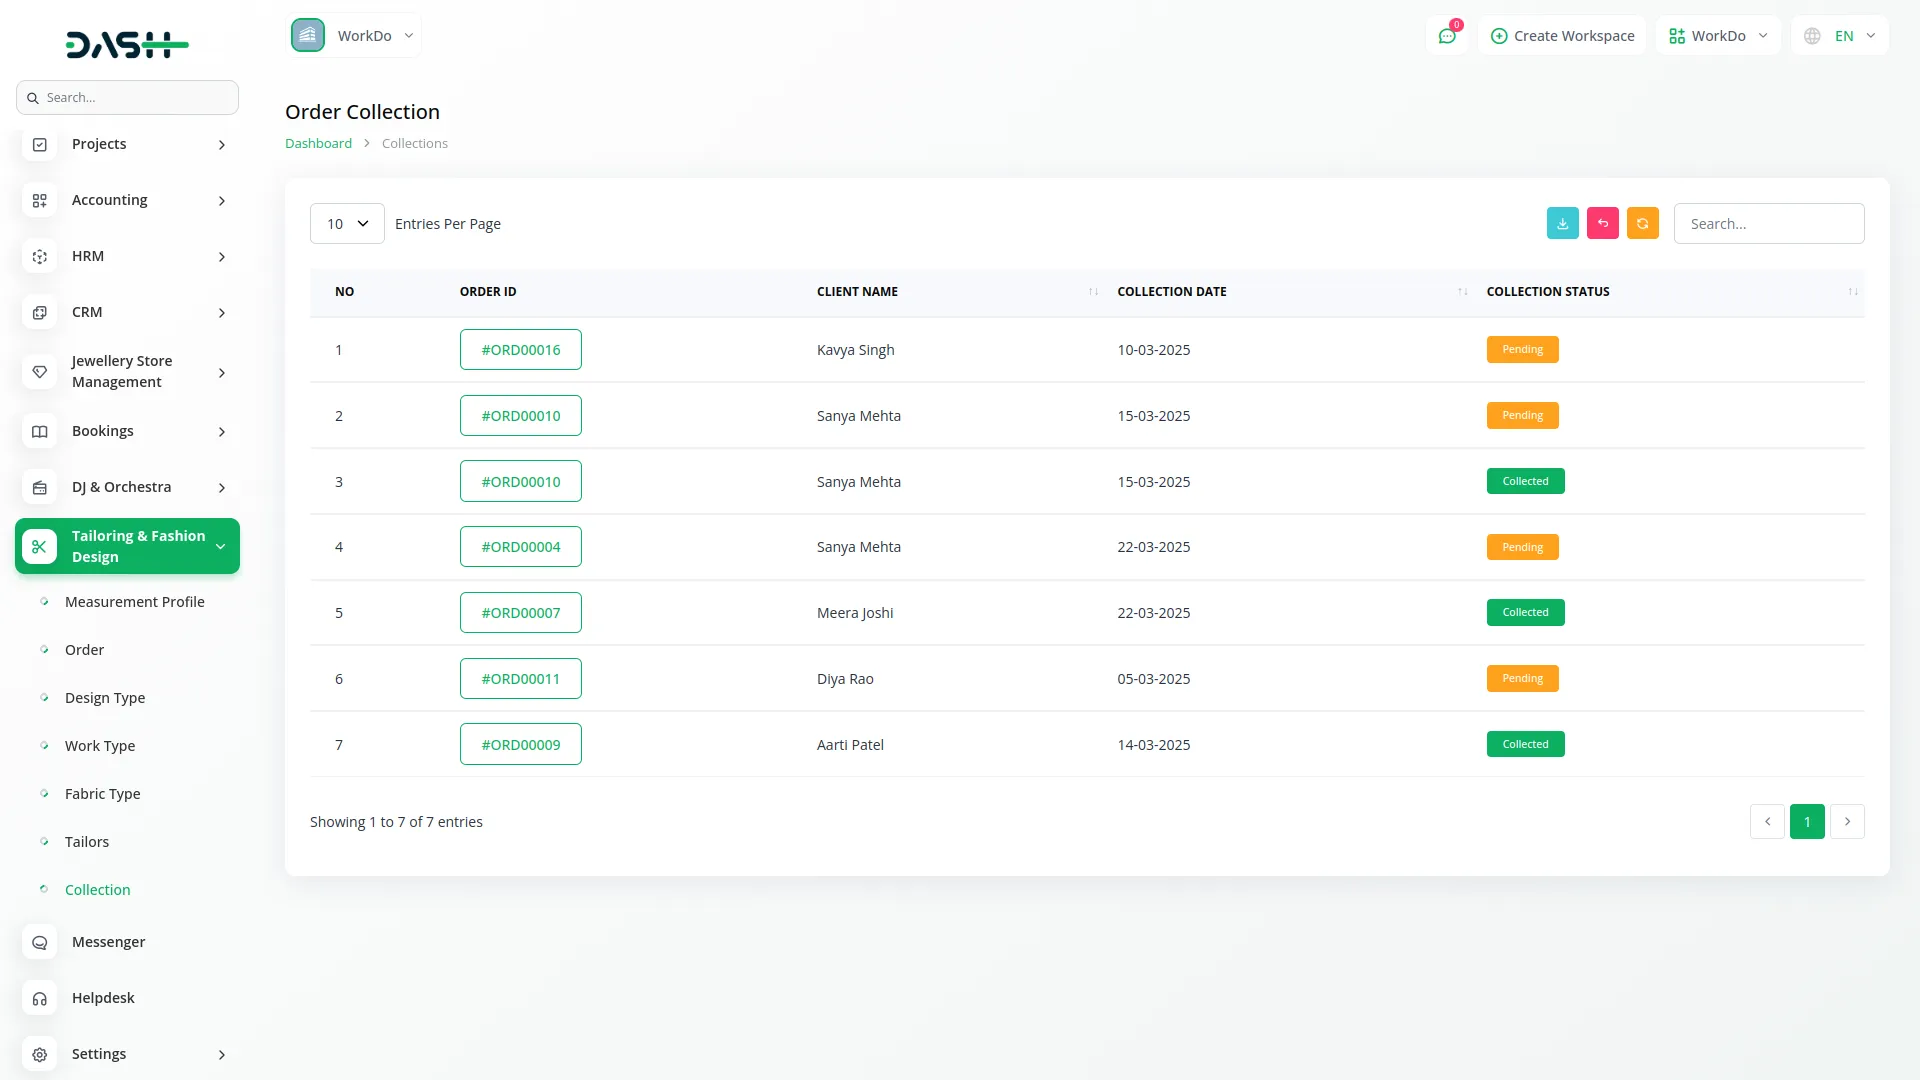Click the date 05-03-2025
1920x1080 pixels.
tap(1153, 679)
